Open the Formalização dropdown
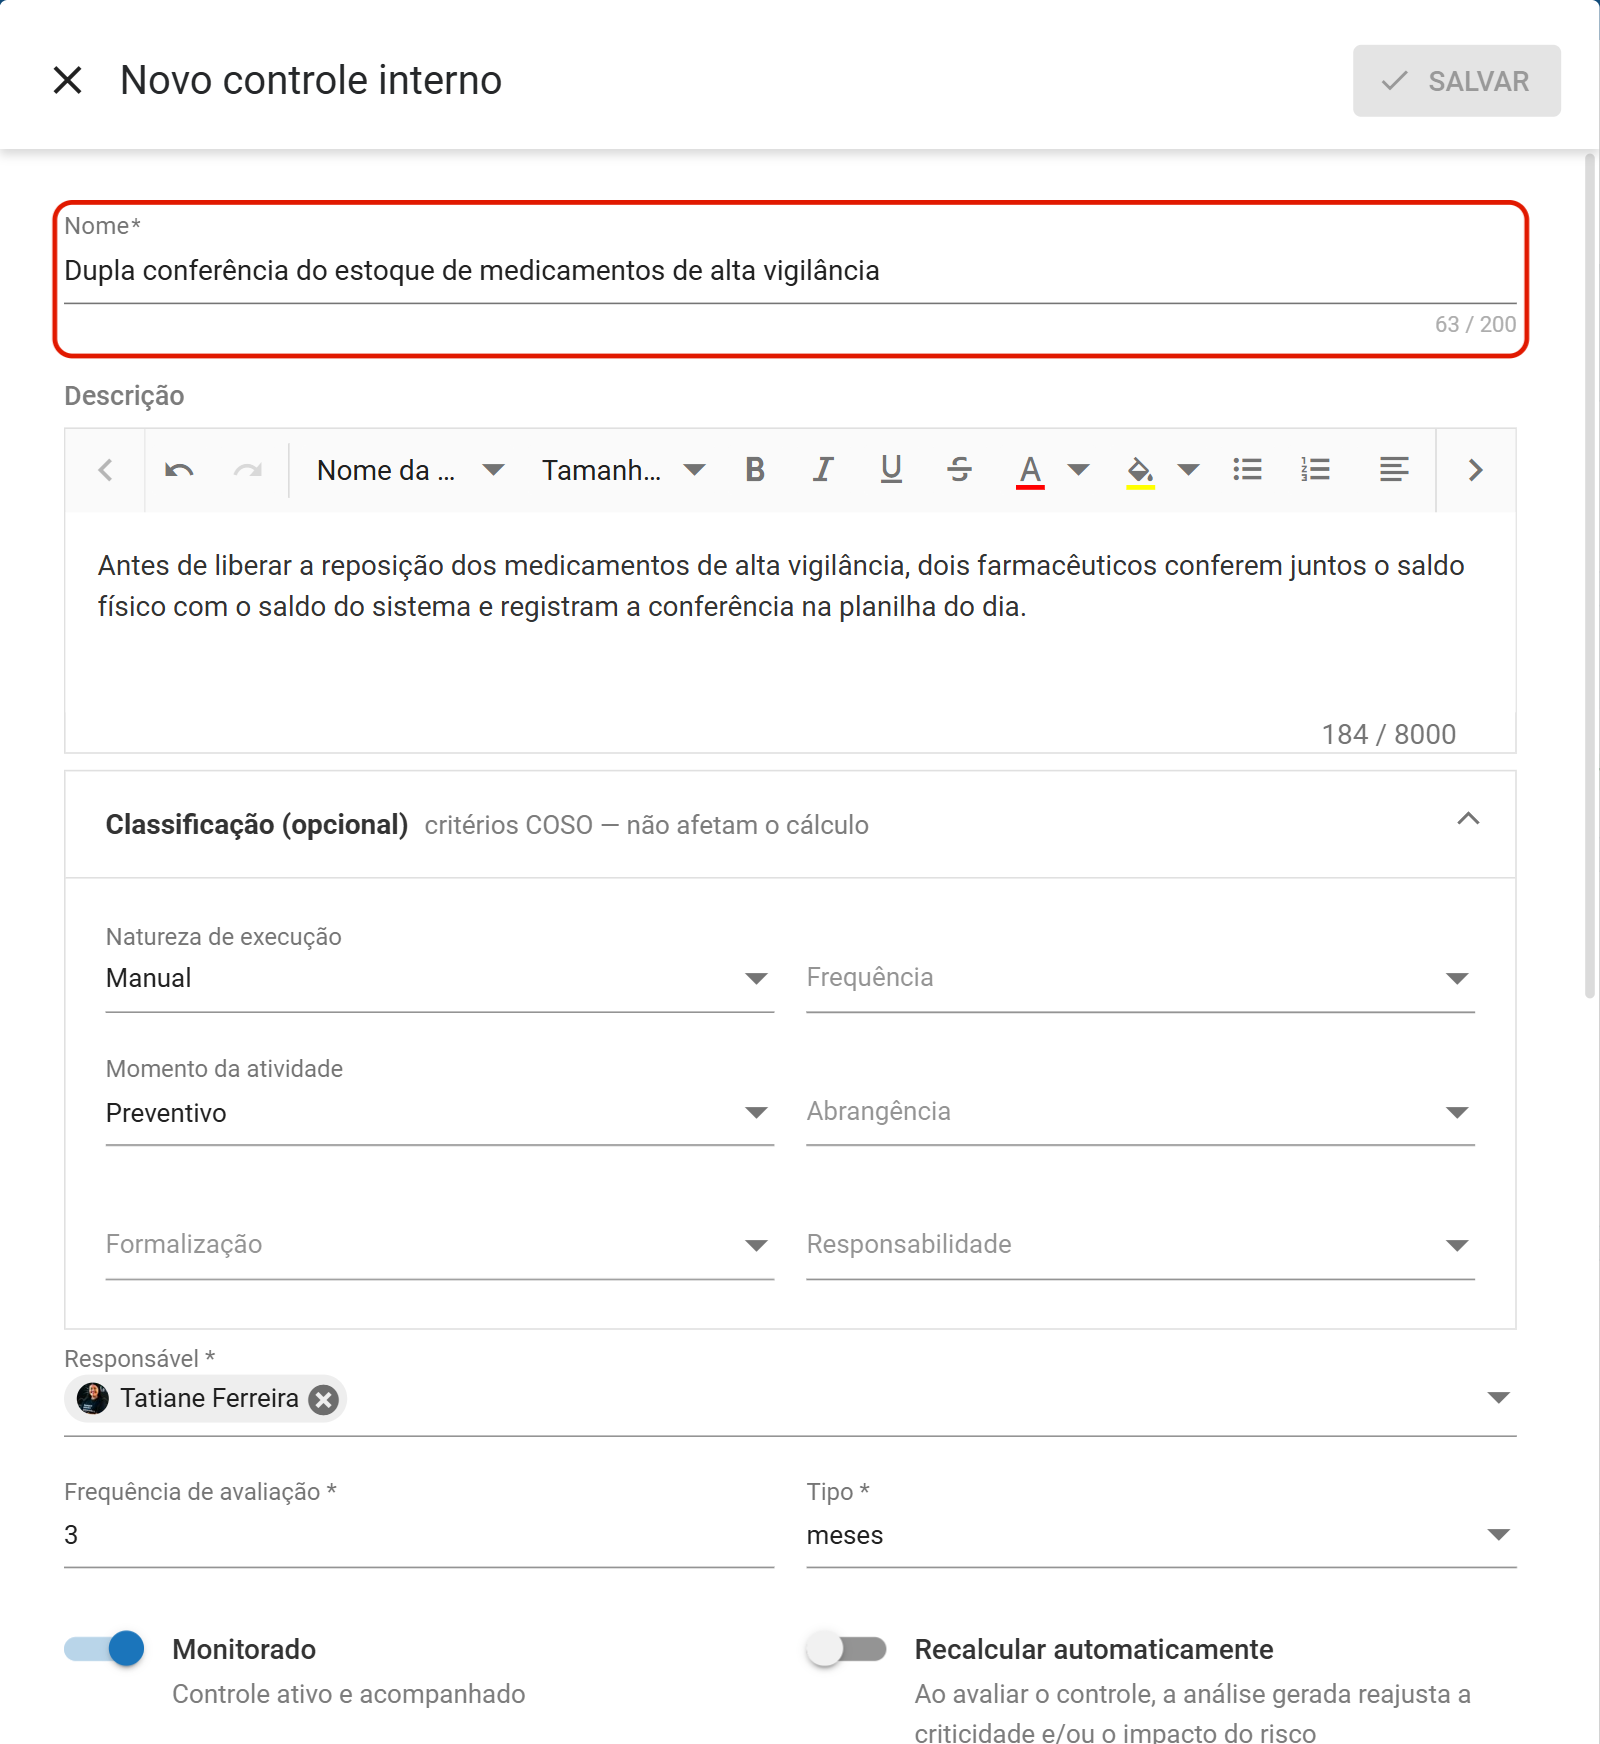The height and width of the screenshot is (1744, 1600). tap(440, 1245)
